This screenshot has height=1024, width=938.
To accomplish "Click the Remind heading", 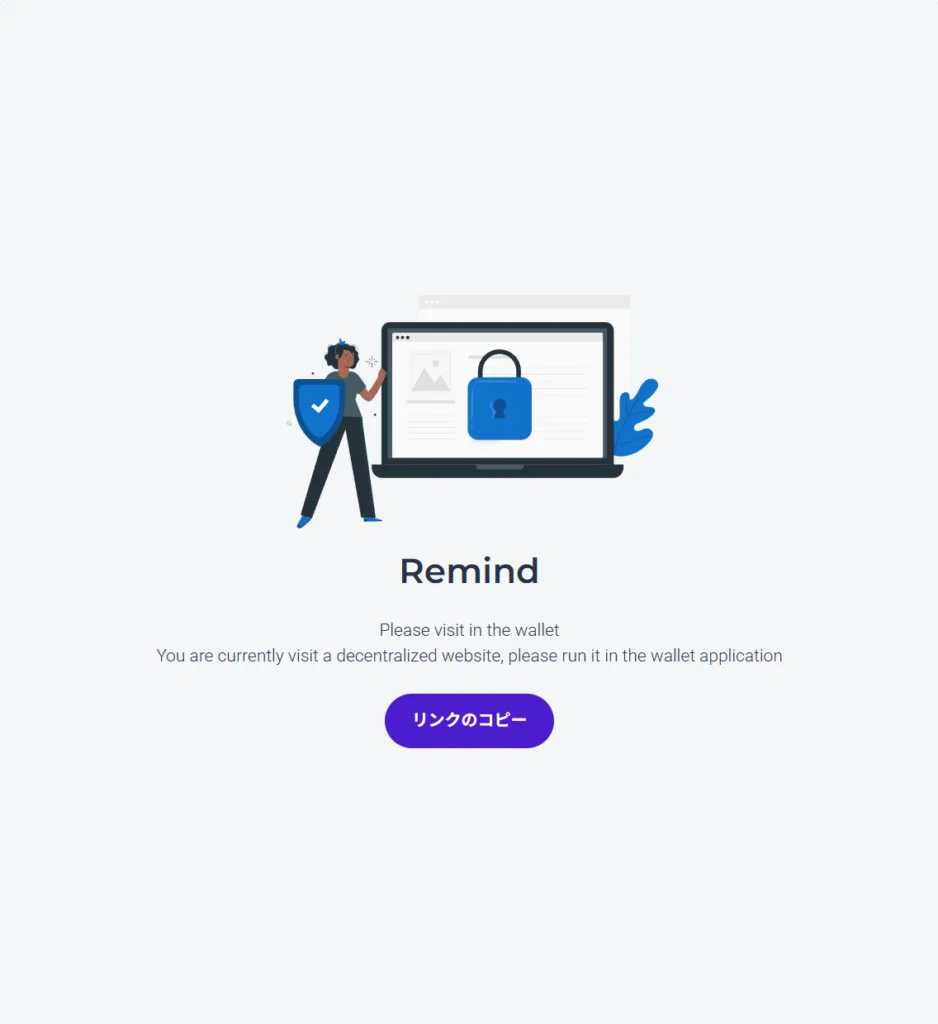I will pos(469,571).
